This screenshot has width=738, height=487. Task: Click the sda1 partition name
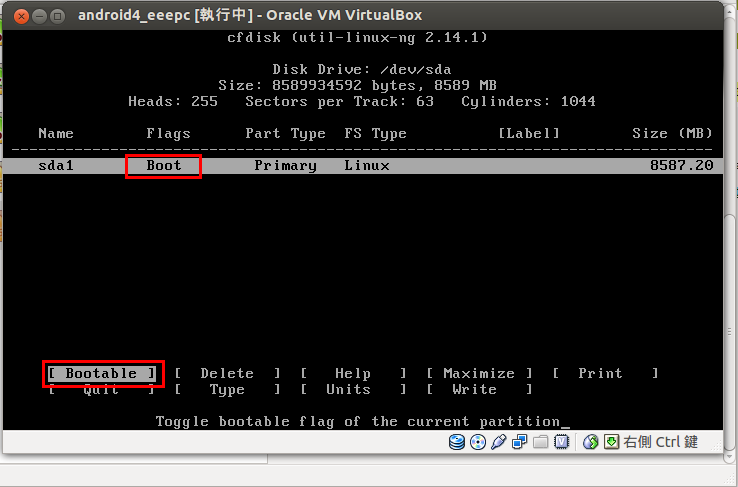[x=56, y=166]
